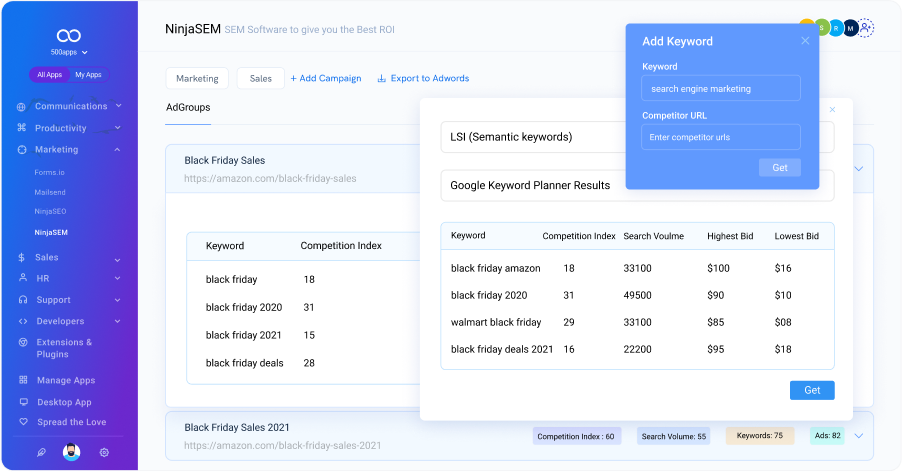Select the Marketing campaign tab
Image resolution: width=902 pixels, height=472 pixels.
click(197, 78)
